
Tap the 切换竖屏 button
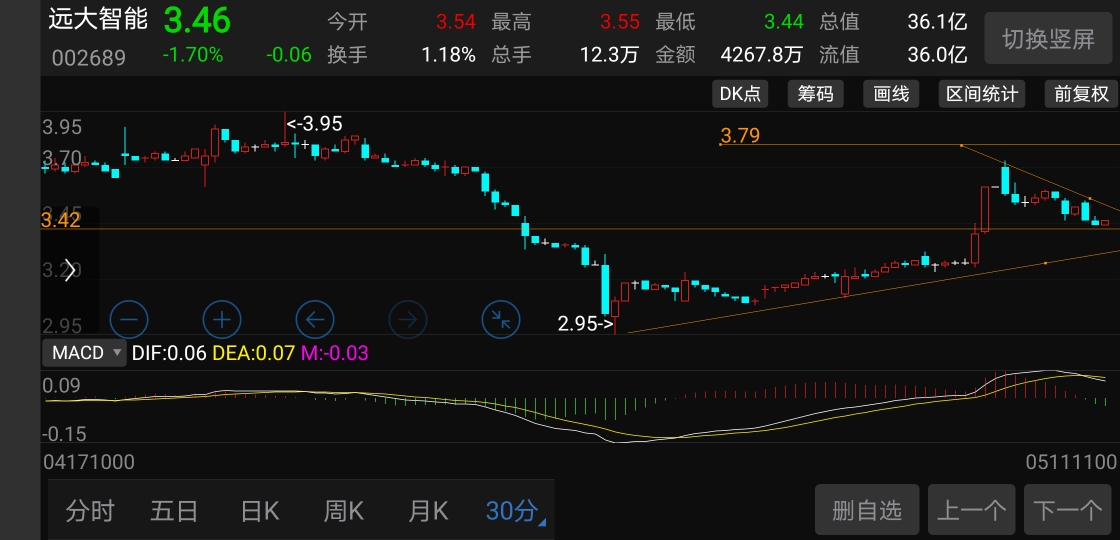pos(1048,39)
